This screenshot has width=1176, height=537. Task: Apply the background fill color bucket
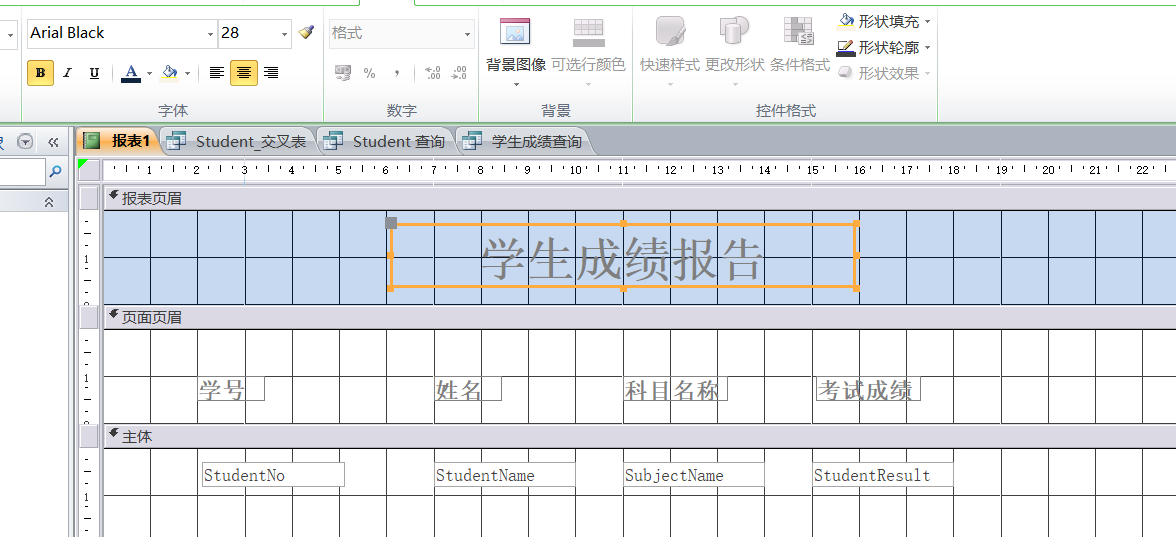[x=169, y=73]
